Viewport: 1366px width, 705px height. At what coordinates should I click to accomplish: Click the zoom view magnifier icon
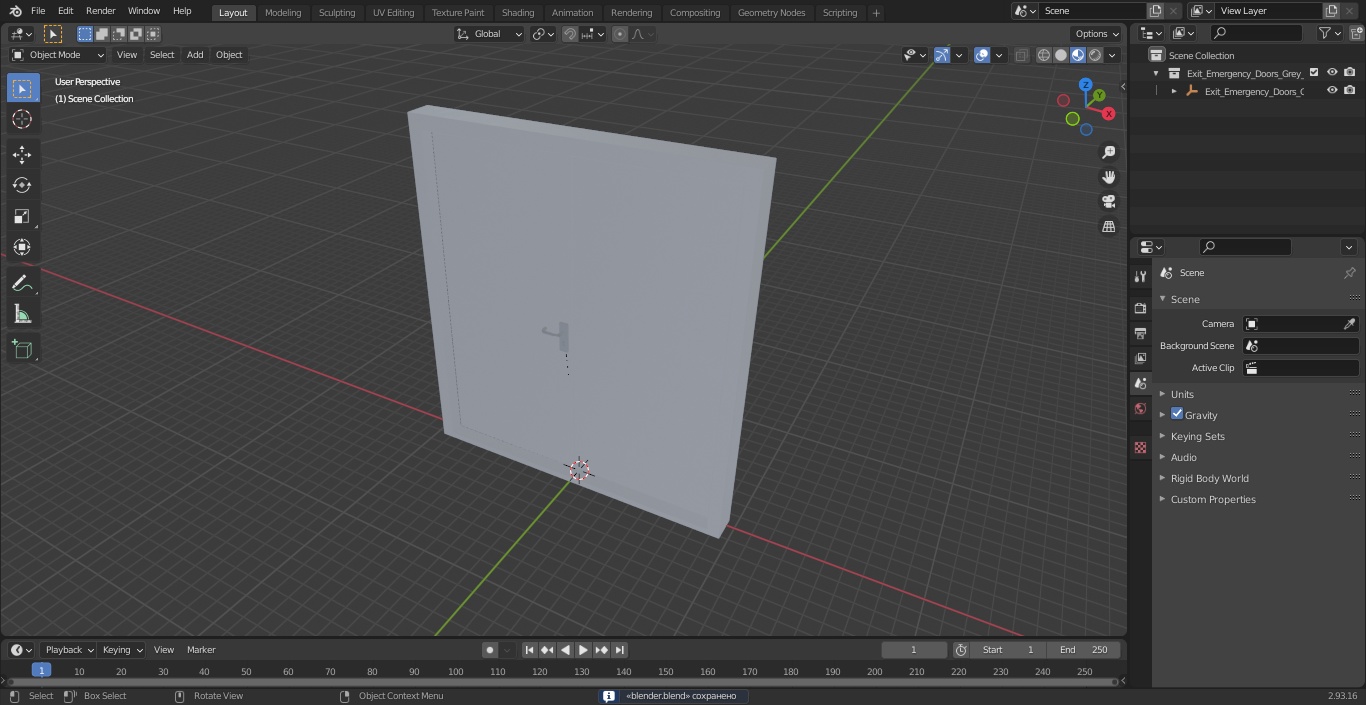click(1108, 152)
